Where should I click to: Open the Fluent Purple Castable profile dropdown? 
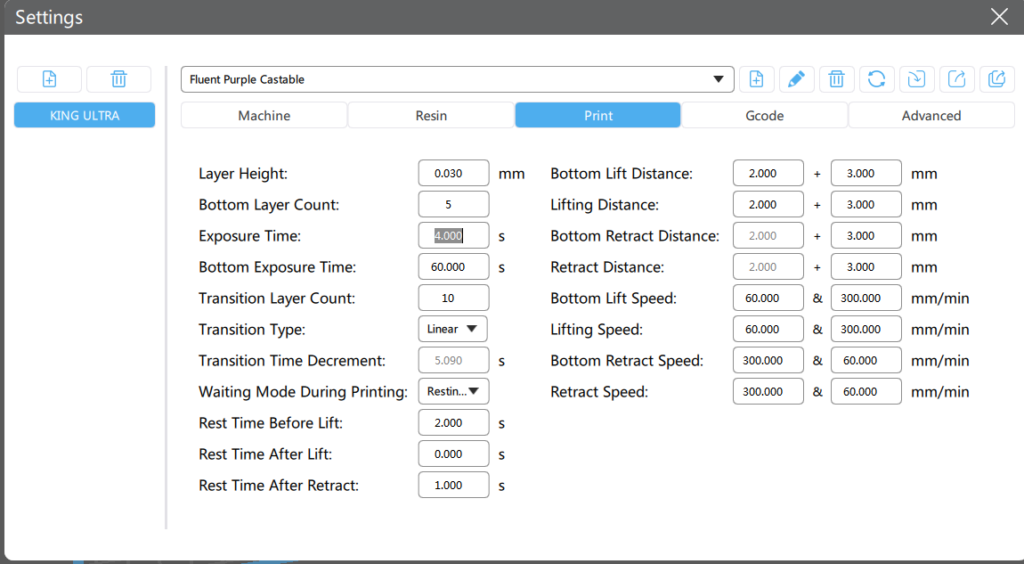457,79
